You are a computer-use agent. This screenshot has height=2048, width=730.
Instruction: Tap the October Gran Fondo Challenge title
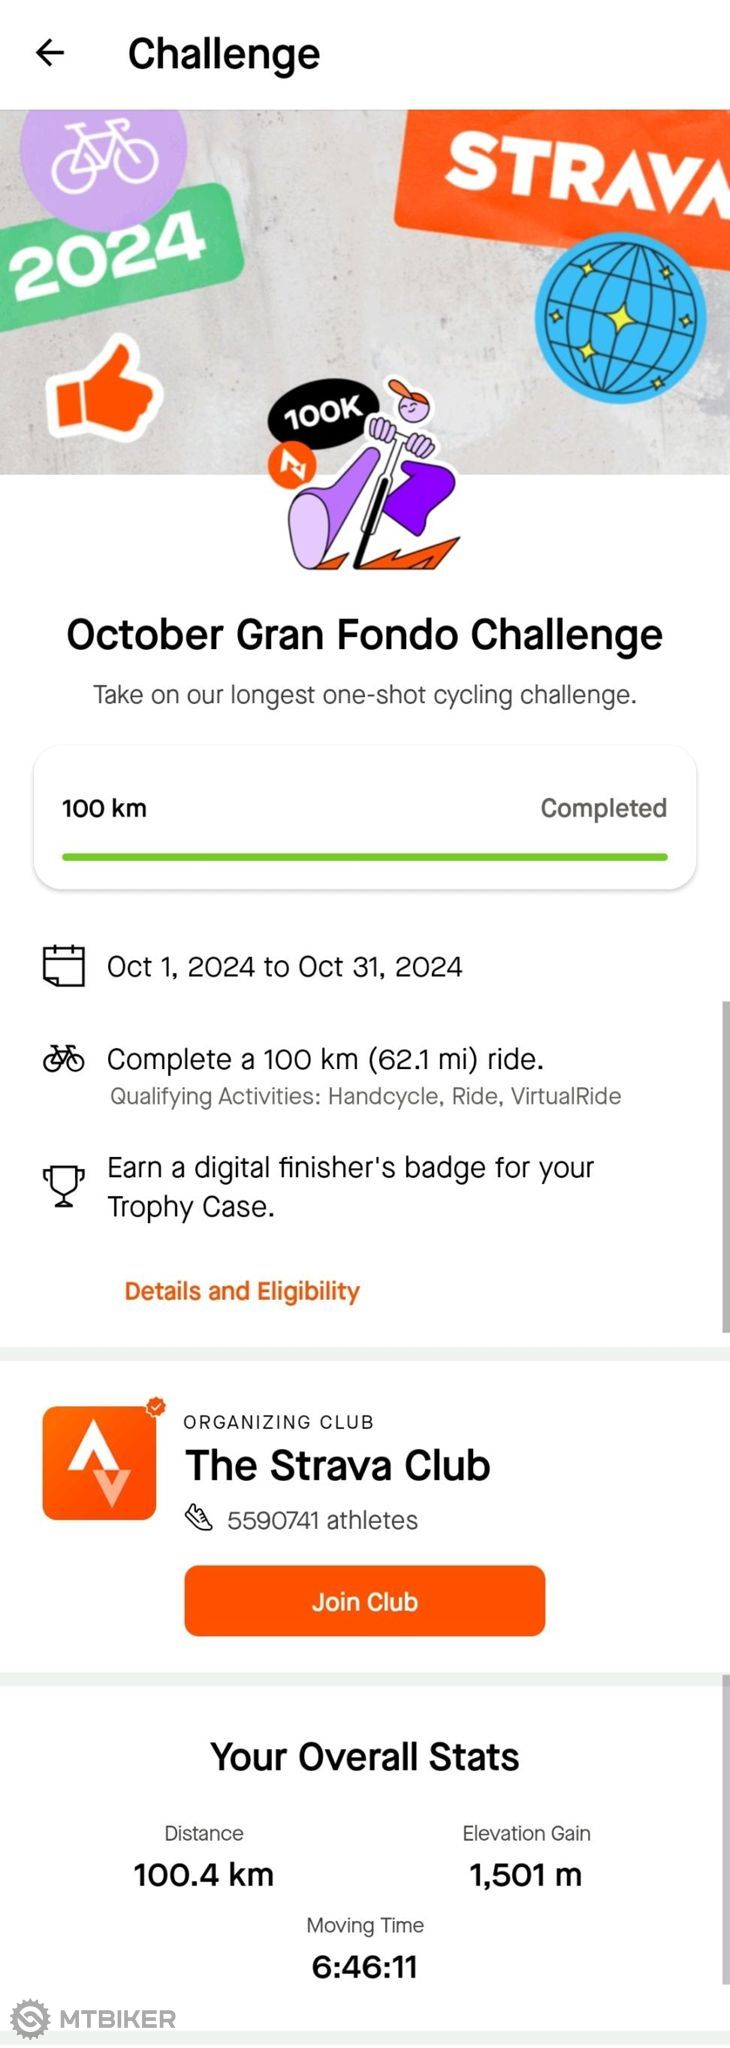[x=364, y=635]
